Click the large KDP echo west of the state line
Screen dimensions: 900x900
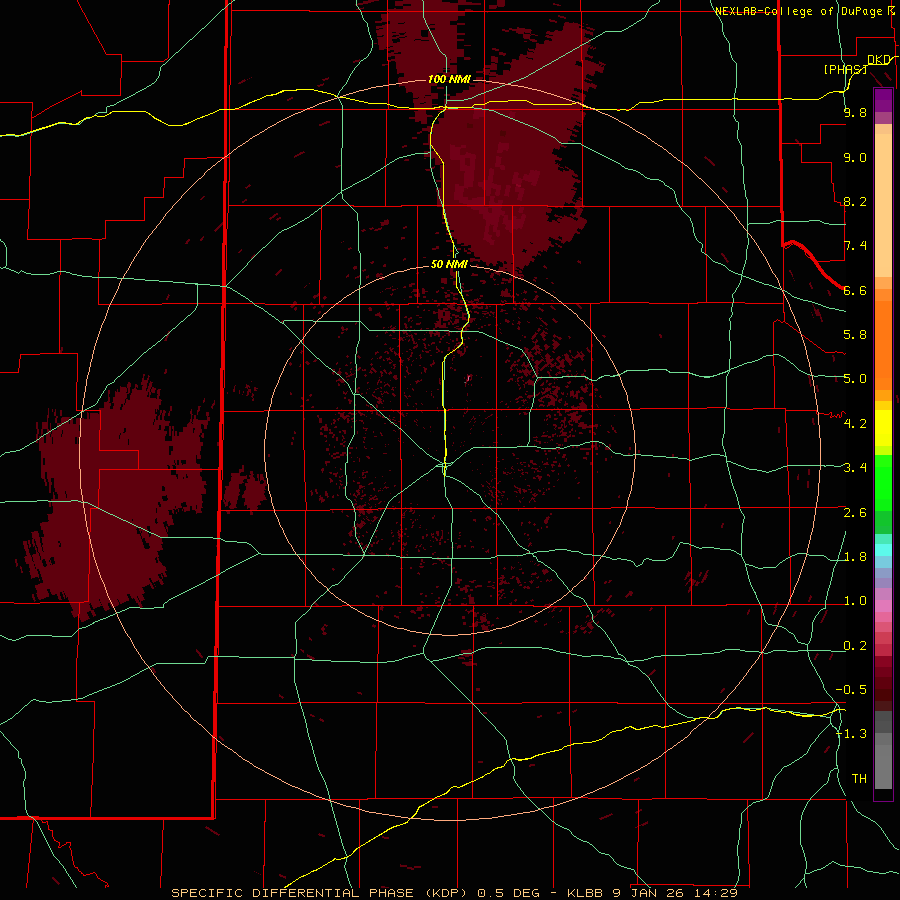(x=118, y=499)
